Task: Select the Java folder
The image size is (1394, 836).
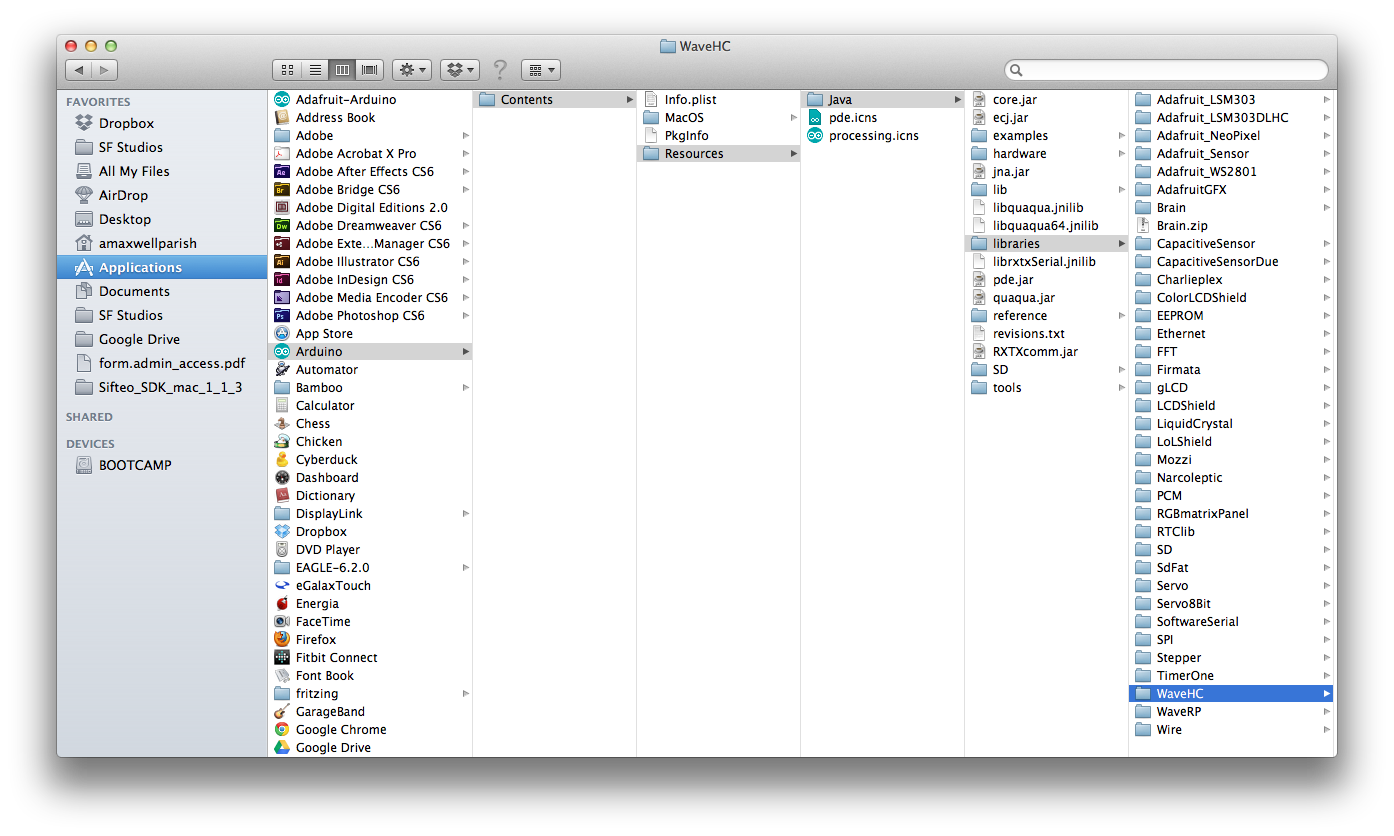Action: [883, 99]
